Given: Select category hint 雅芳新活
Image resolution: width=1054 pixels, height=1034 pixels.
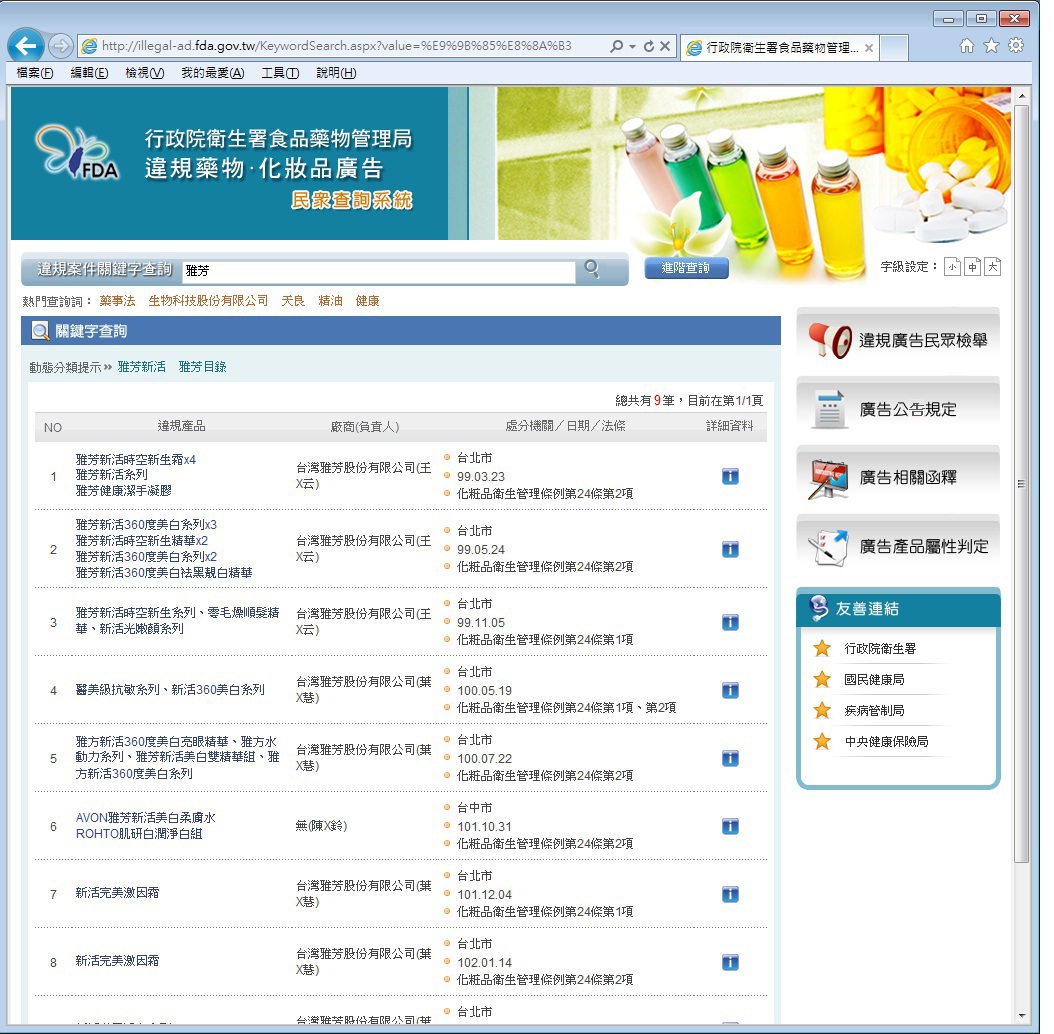Looking at the screenshot, I should [x=142, y=366].
